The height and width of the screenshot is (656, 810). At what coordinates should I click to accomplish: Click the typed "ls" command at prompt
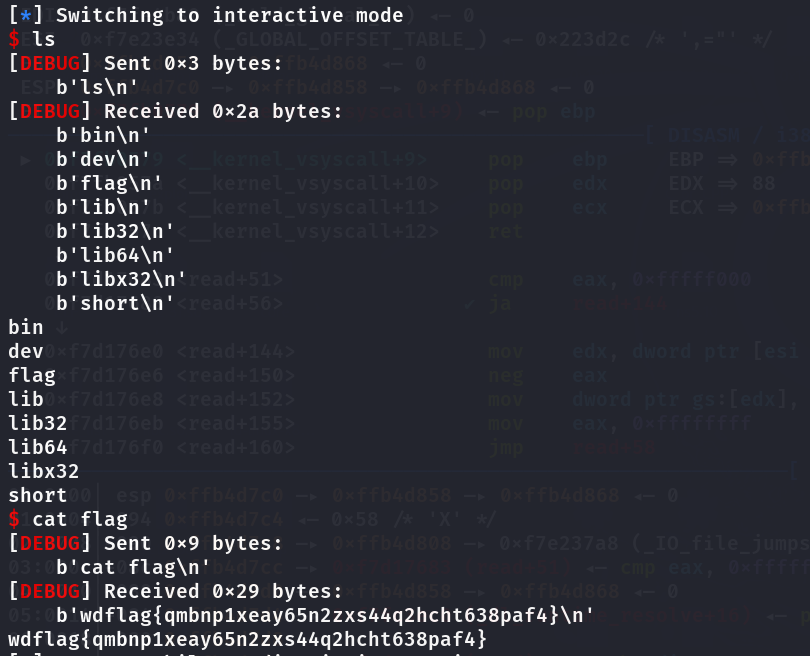point(44,40)
